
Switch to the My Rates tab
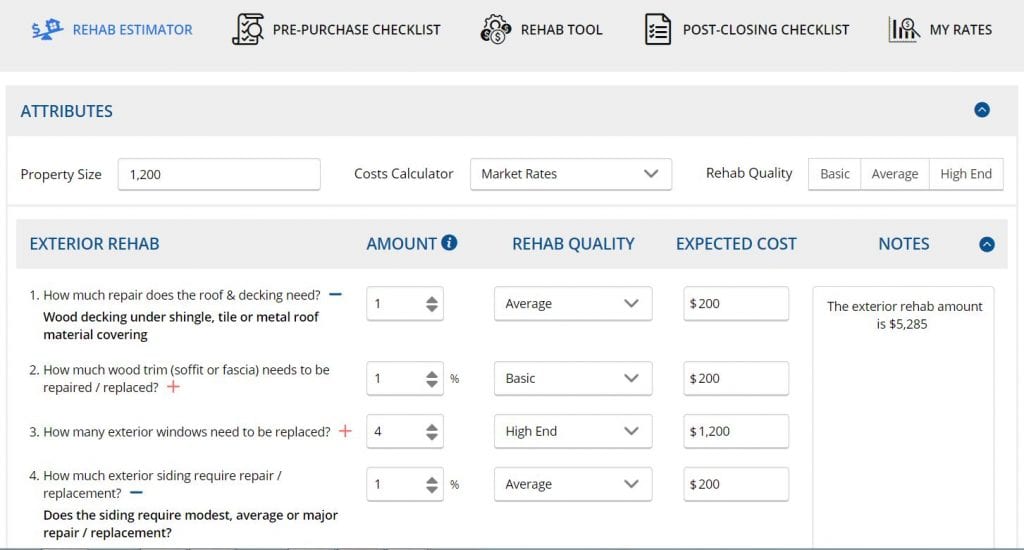pos(960,30)
